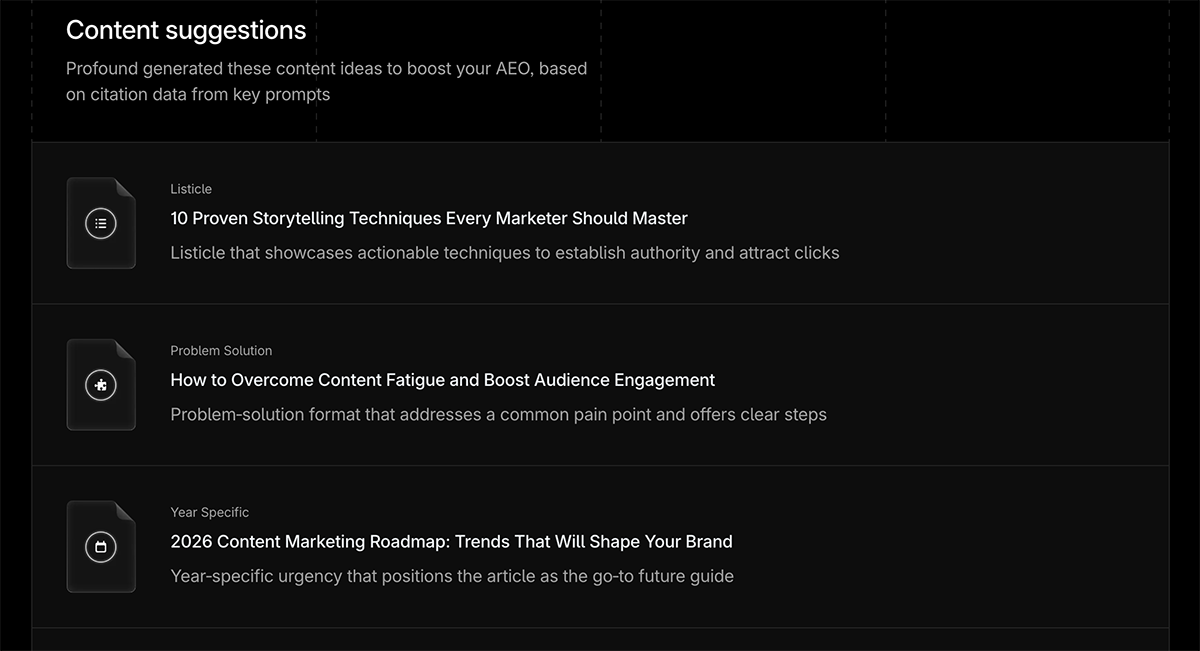The image size is (1200, 651).
Task: Open "10 Proven Storytelling Techniques Every Marketer Should Master"
Action: 428,218
